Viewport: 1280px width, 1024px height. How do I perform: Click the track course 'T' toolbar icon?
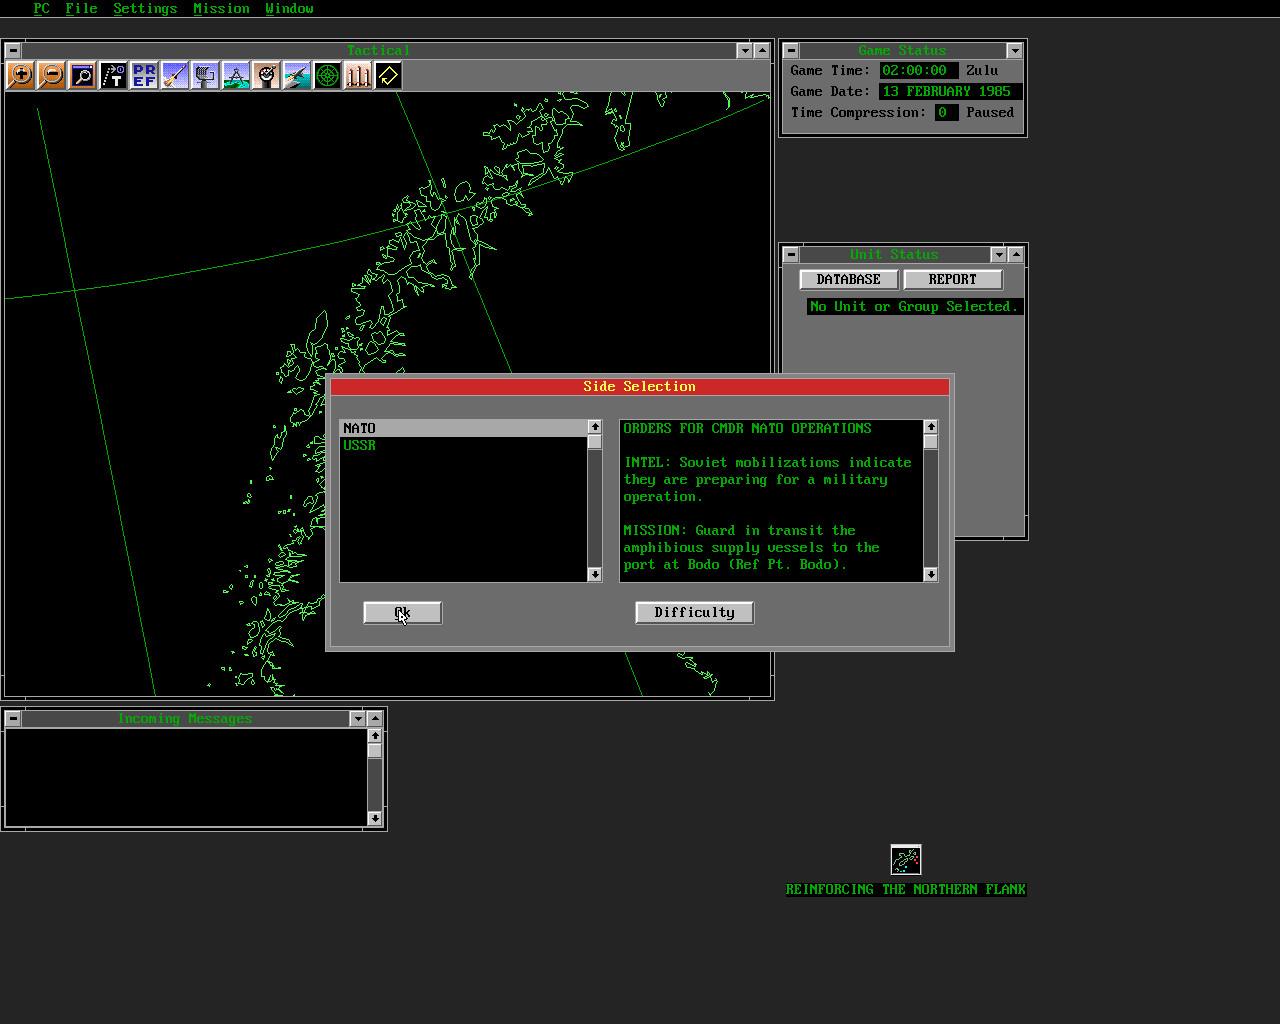(x=113, y=76)
